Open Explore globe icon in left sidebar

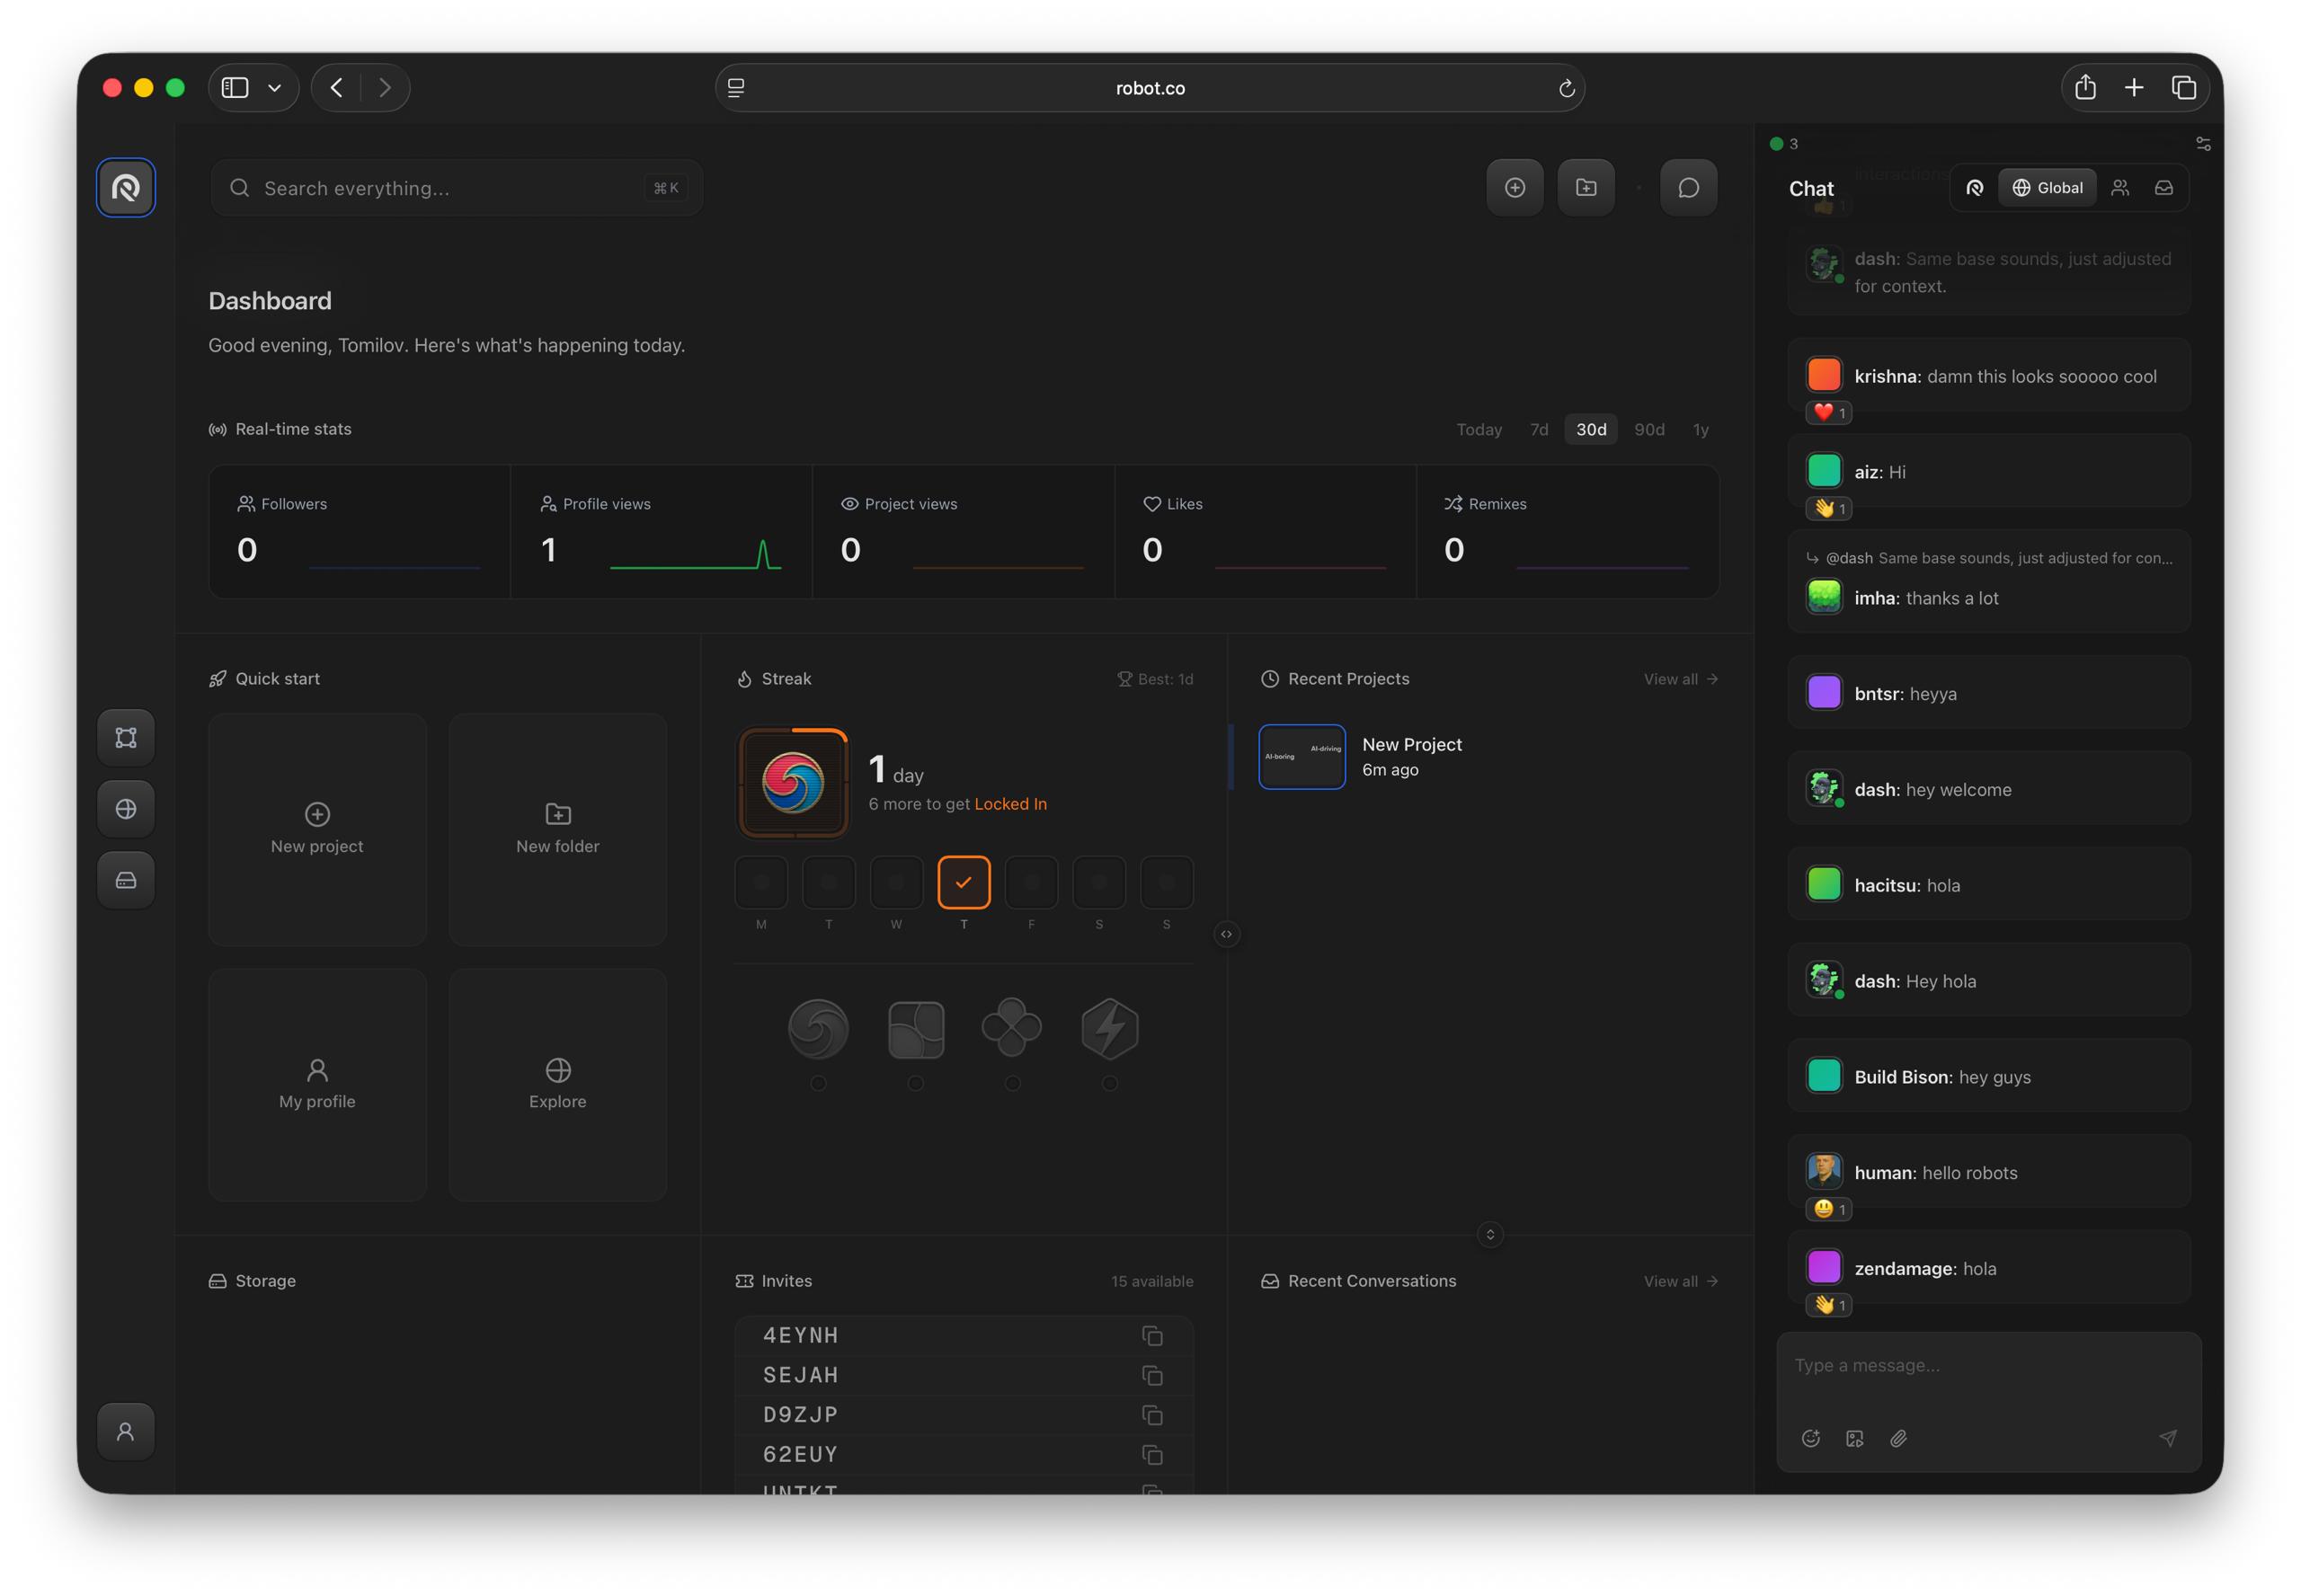pos(126,809)
